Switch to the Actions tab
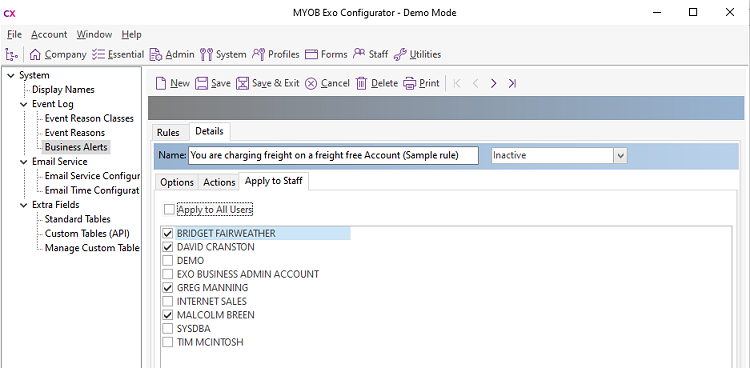750x368 pixels. [219, 182]
